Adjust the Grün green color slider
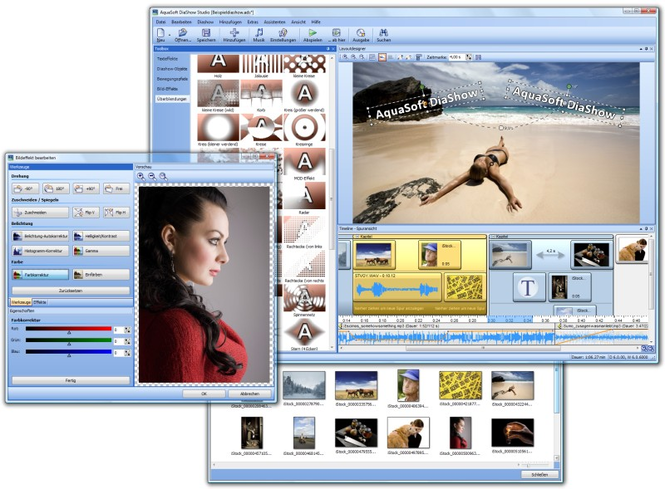The width and height of the screenshot is (665, 489). coord(68,341)
